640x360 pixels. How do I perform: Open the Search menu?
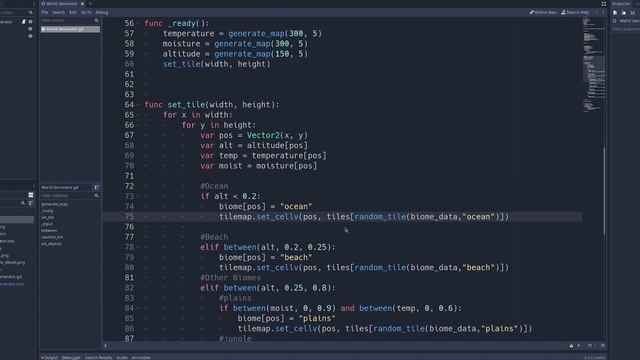point(58,12)
